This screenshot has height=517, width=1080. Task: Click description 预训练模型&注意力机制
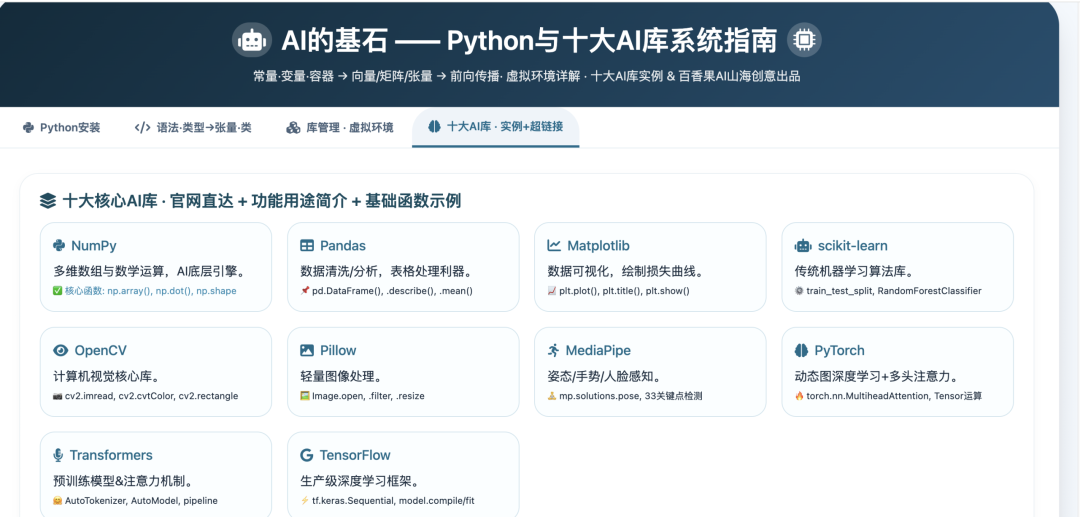[x=123, y=480]
